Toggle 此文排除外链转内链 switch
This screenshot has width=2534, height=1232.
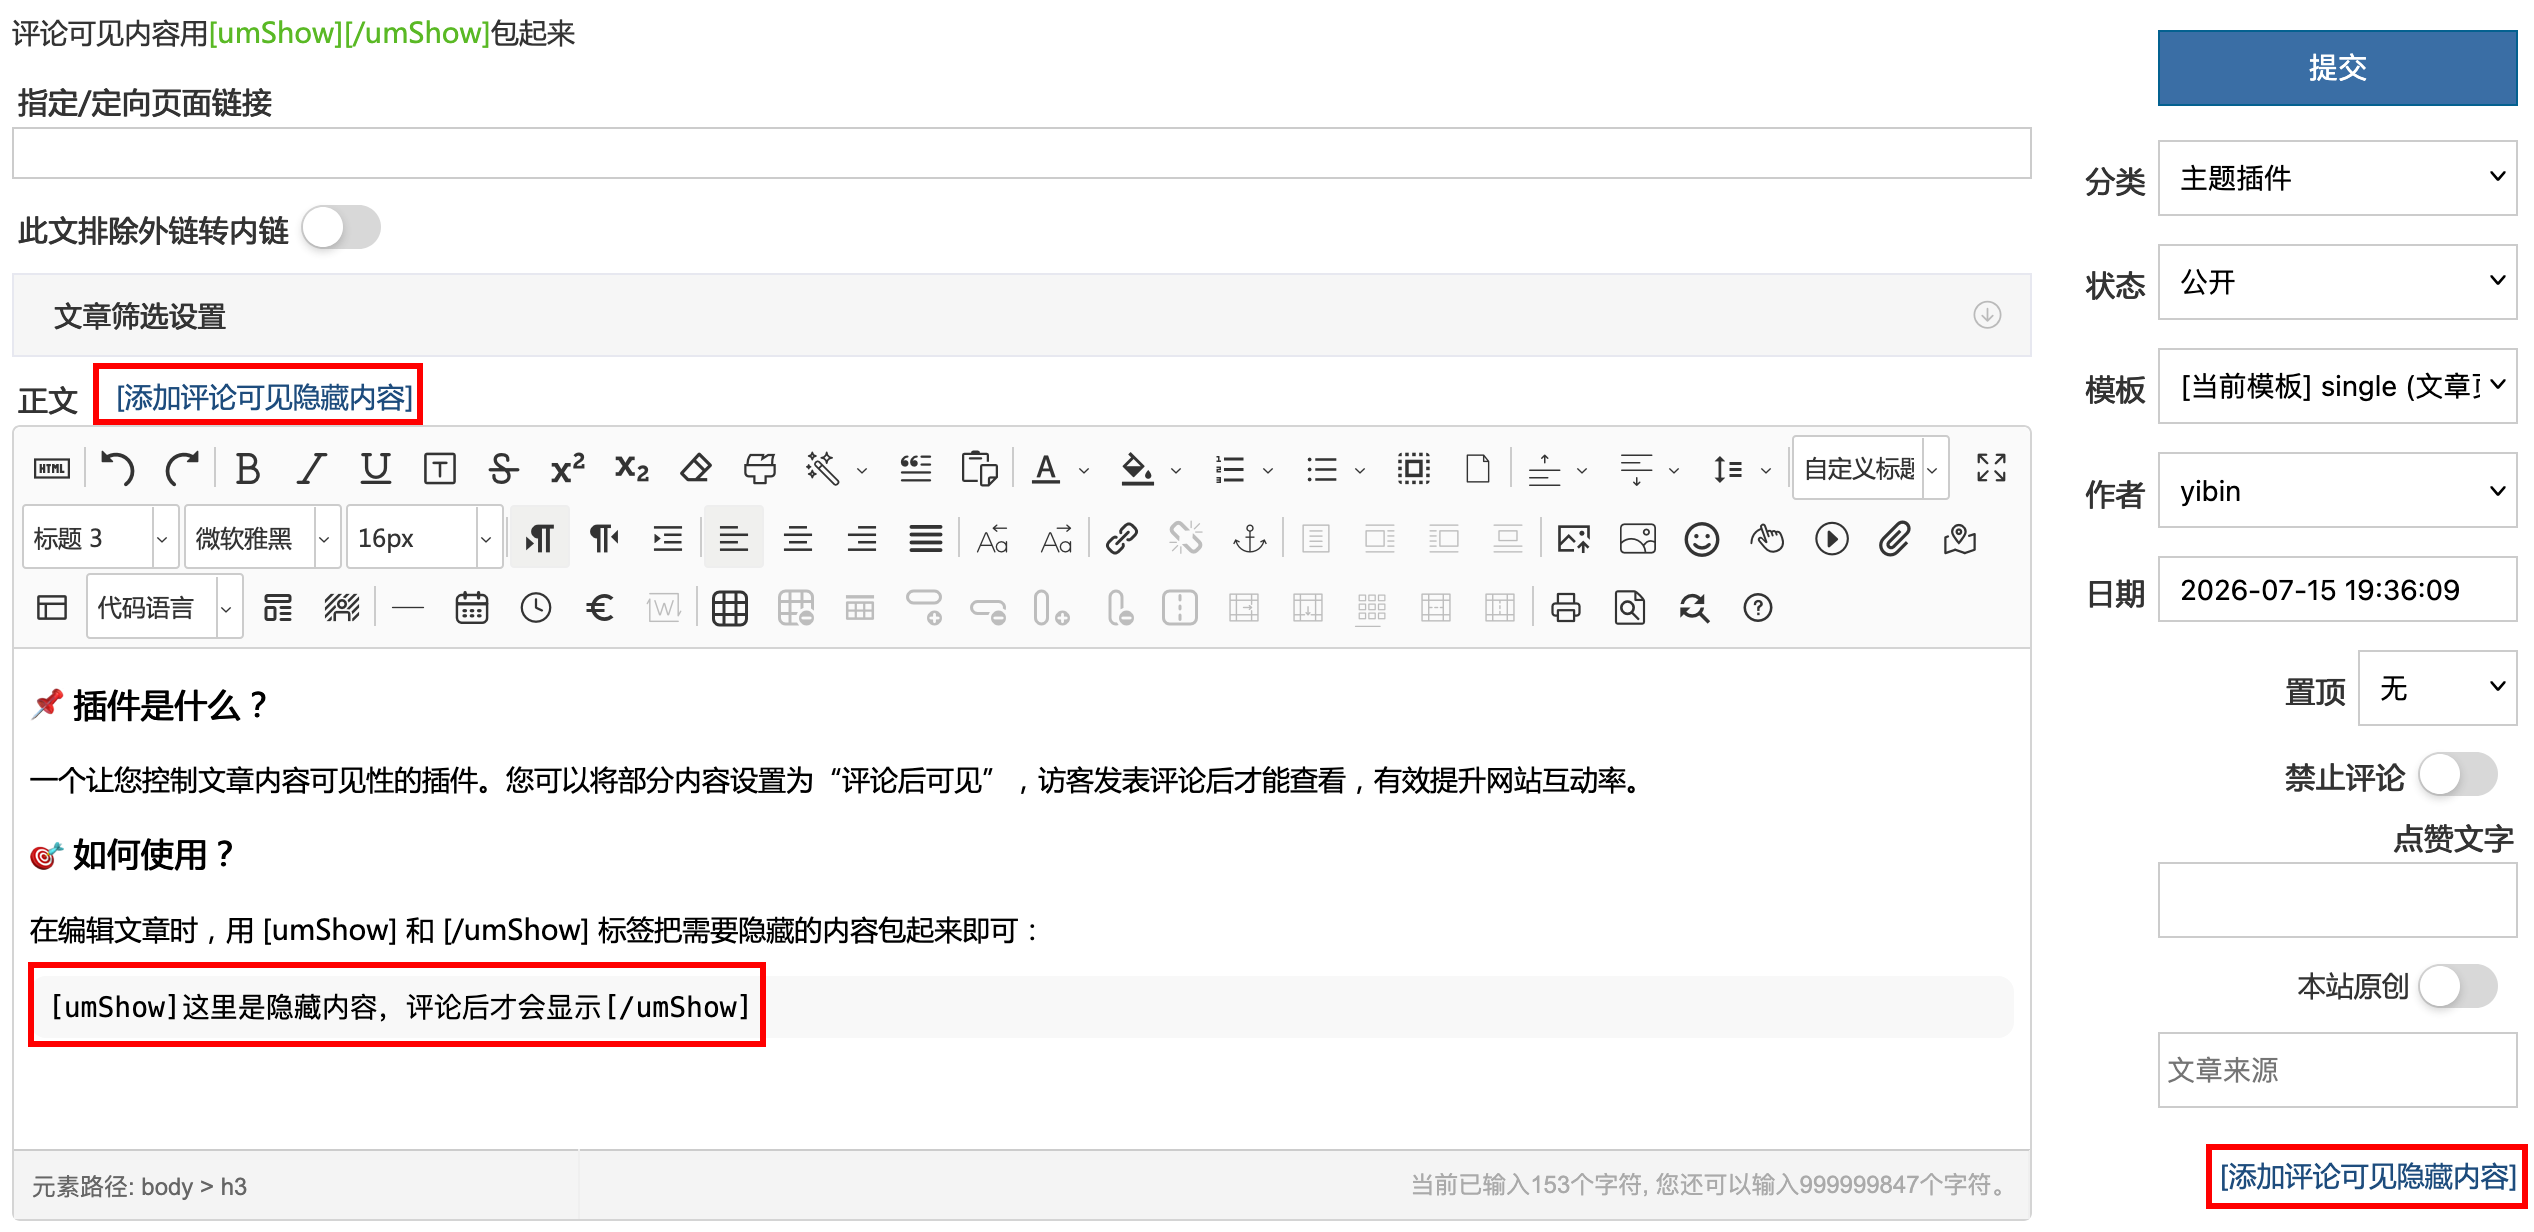click(341, 228)
